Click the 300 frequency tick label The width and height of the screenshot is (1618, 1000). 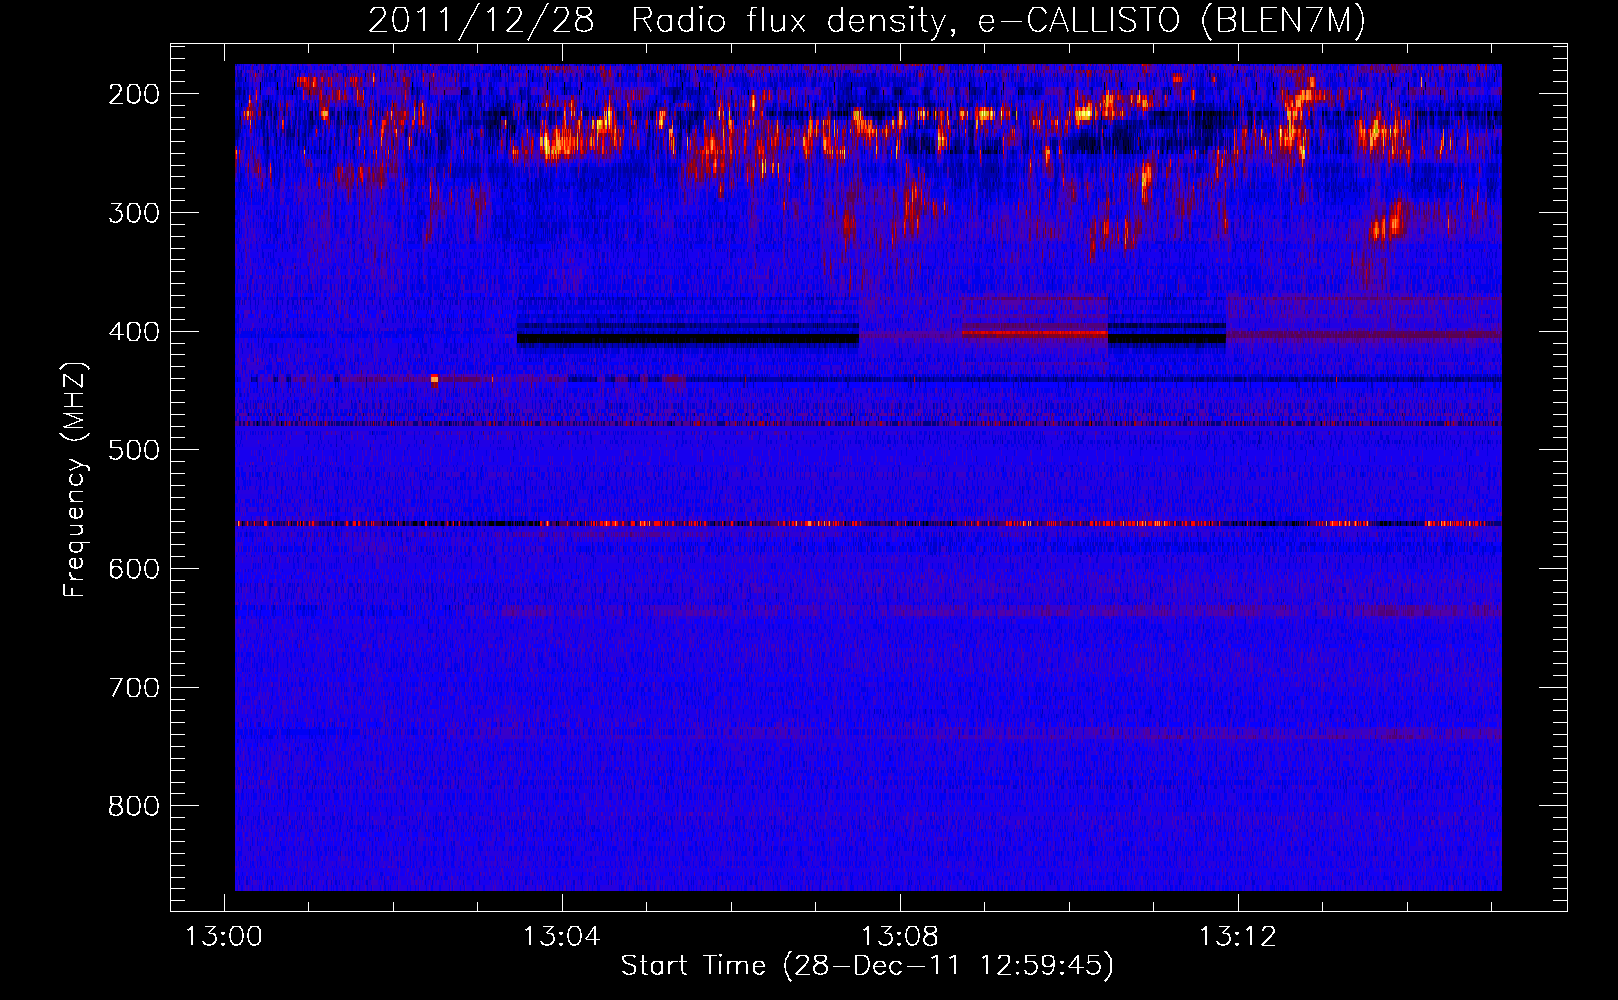pyautogui.click(x=134, y=213)
